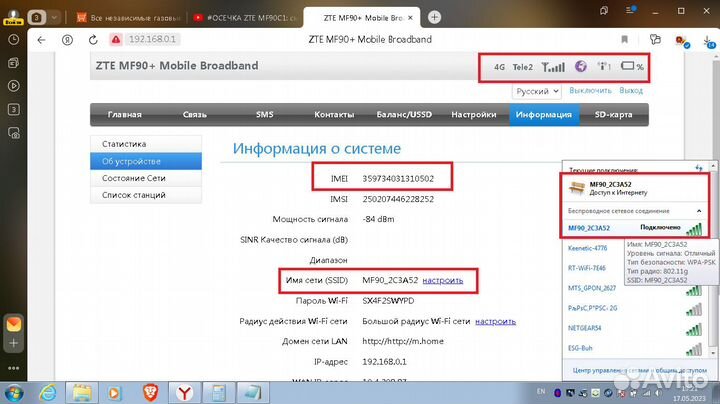Open the video play icon in sidebar
The image size is (720, 404).
pyautogui.click(x=14, y=86)
